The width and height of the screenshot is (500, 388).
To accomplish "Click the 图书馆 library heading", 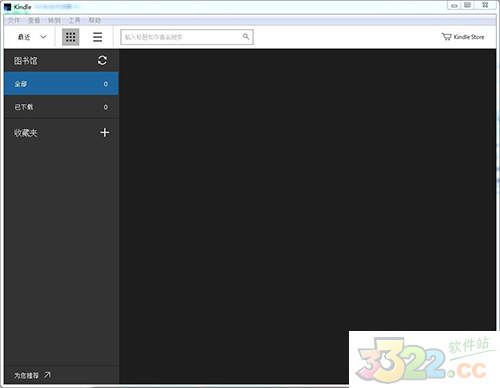I will pyautogui.click(x=26, y=61).
